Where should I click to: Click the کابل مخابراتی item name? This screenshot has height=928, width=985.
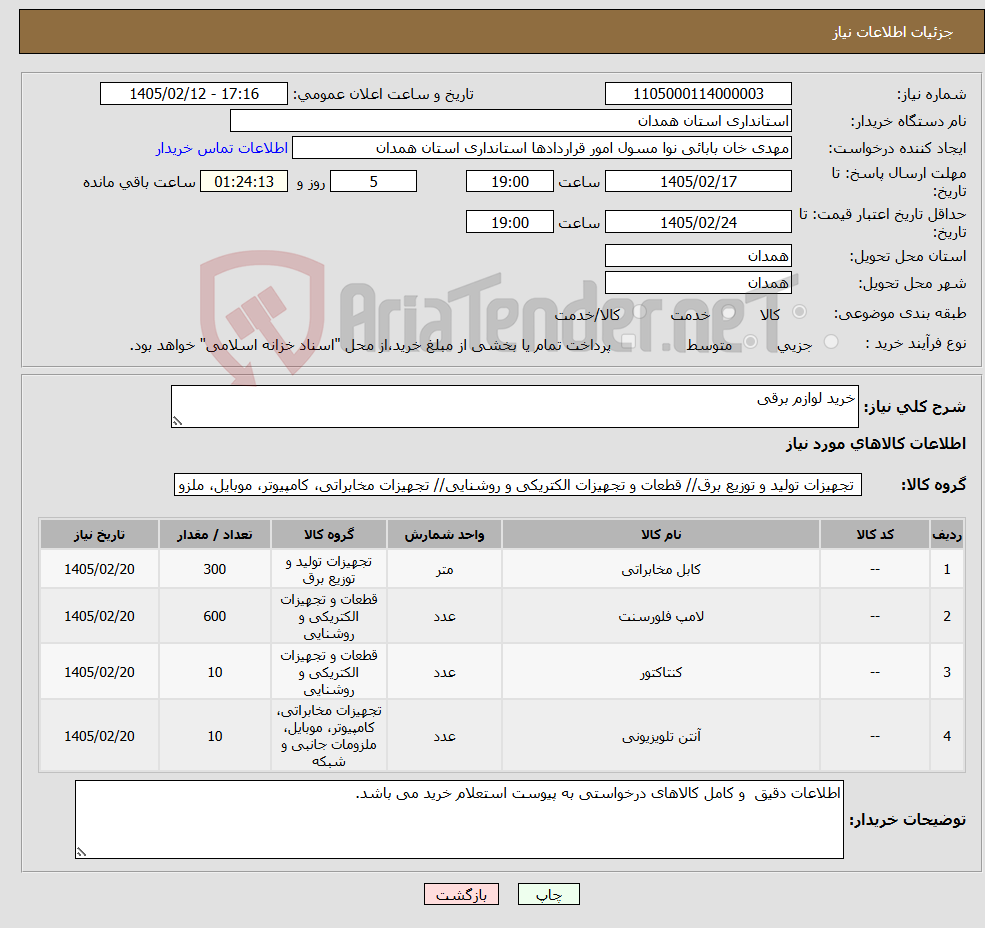tap(661, 569)
